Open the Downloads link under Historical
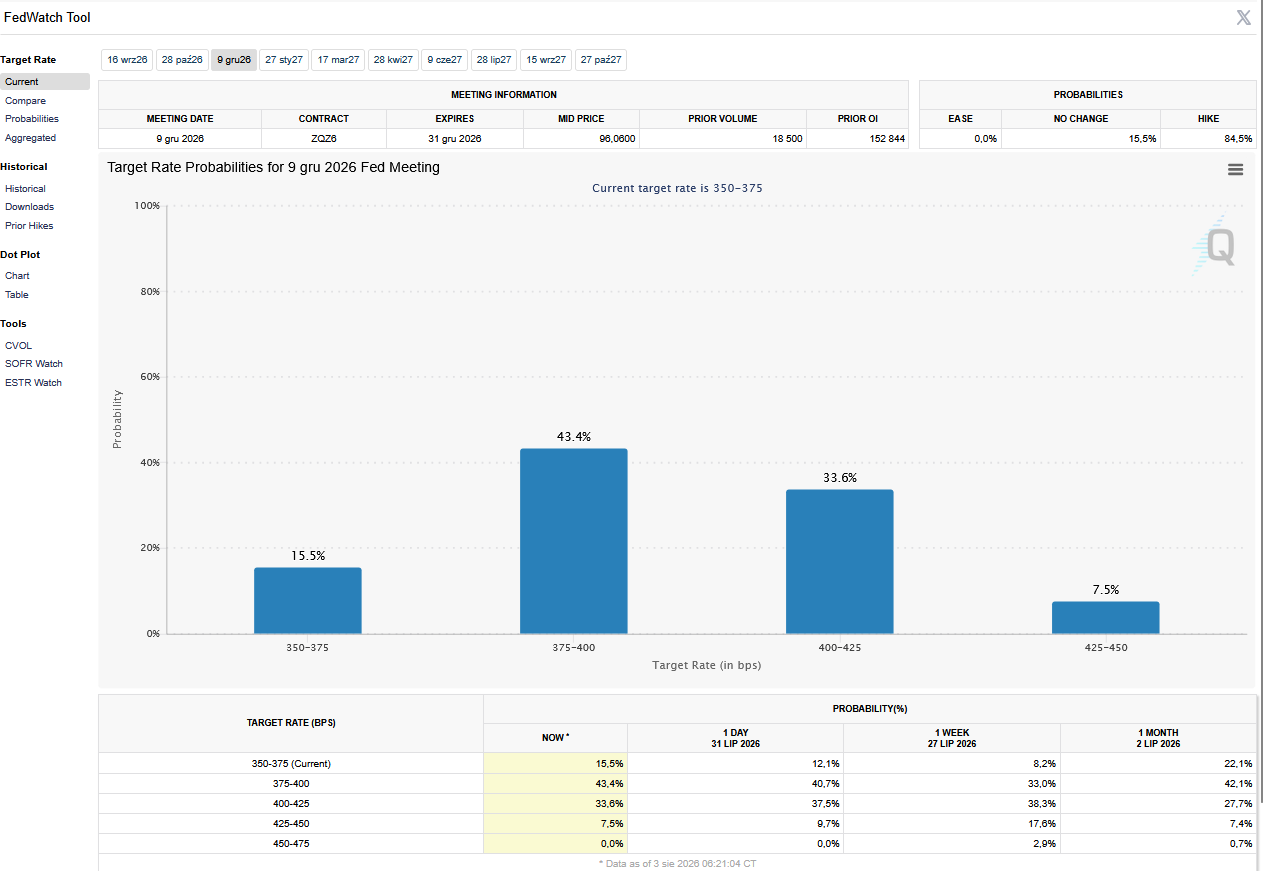Image resolution: width=1270 pixels, height=871 pixels. pyautogui.click(x=29, y=207)
